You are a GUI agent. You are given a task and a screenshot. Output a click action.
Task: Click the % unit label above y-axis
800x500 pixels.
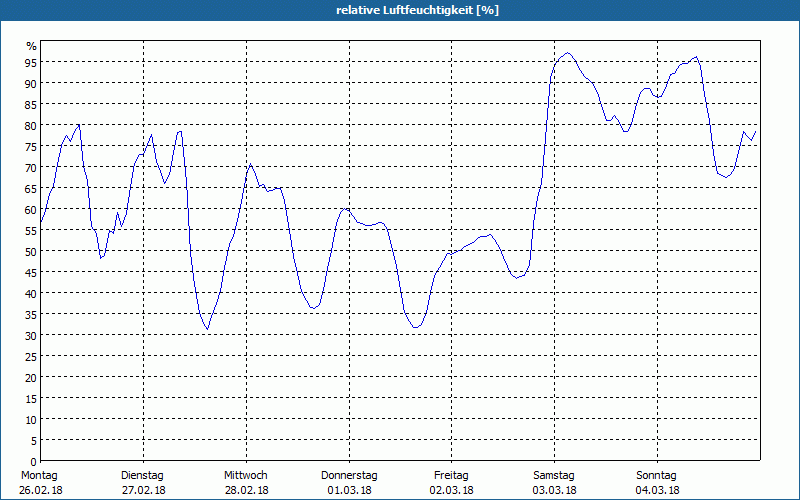click(x=32, y=46)
